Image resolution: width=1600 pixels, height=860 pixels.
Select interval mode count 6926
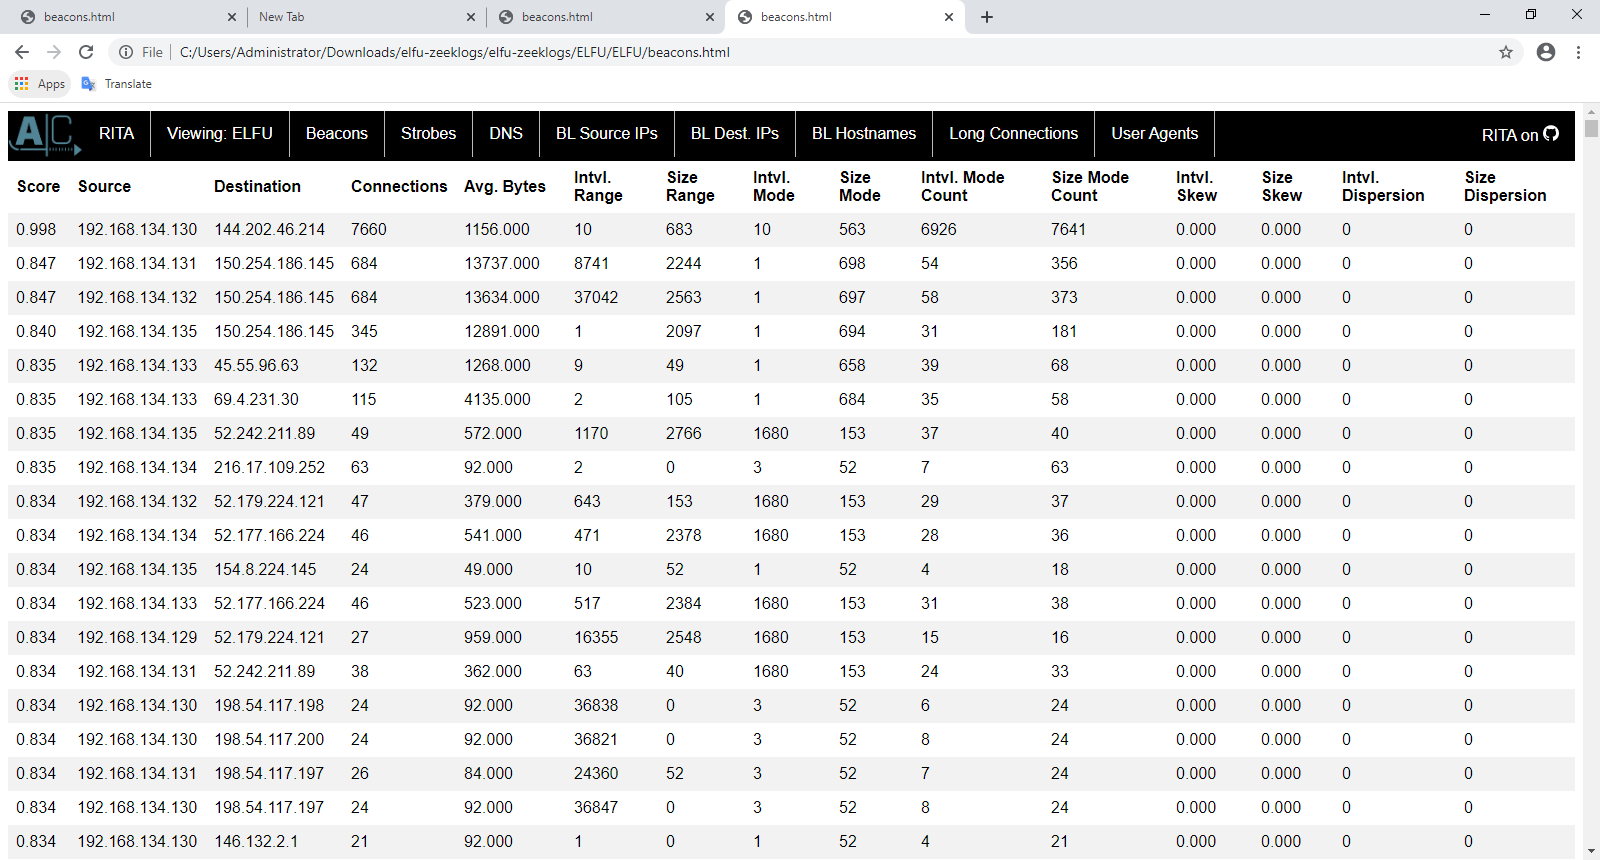tap(938, 230)
